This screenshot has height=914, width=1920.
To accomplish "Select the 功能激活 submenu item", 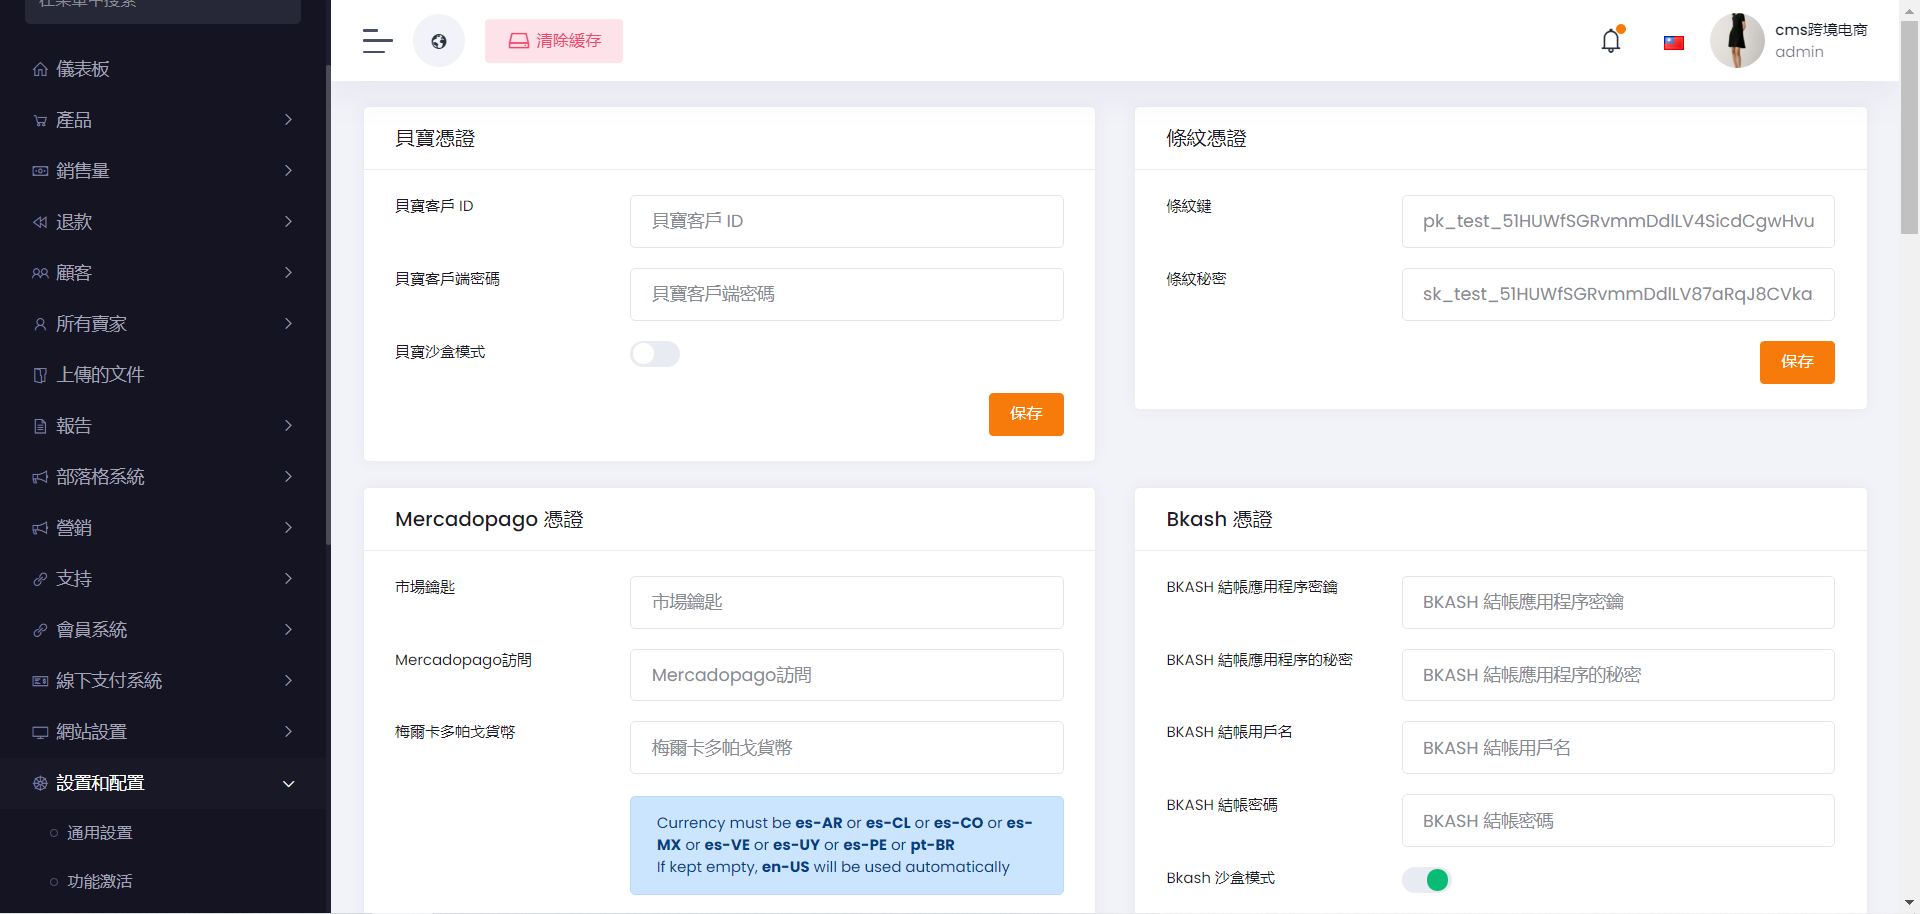I will click(x=100, y=882).
